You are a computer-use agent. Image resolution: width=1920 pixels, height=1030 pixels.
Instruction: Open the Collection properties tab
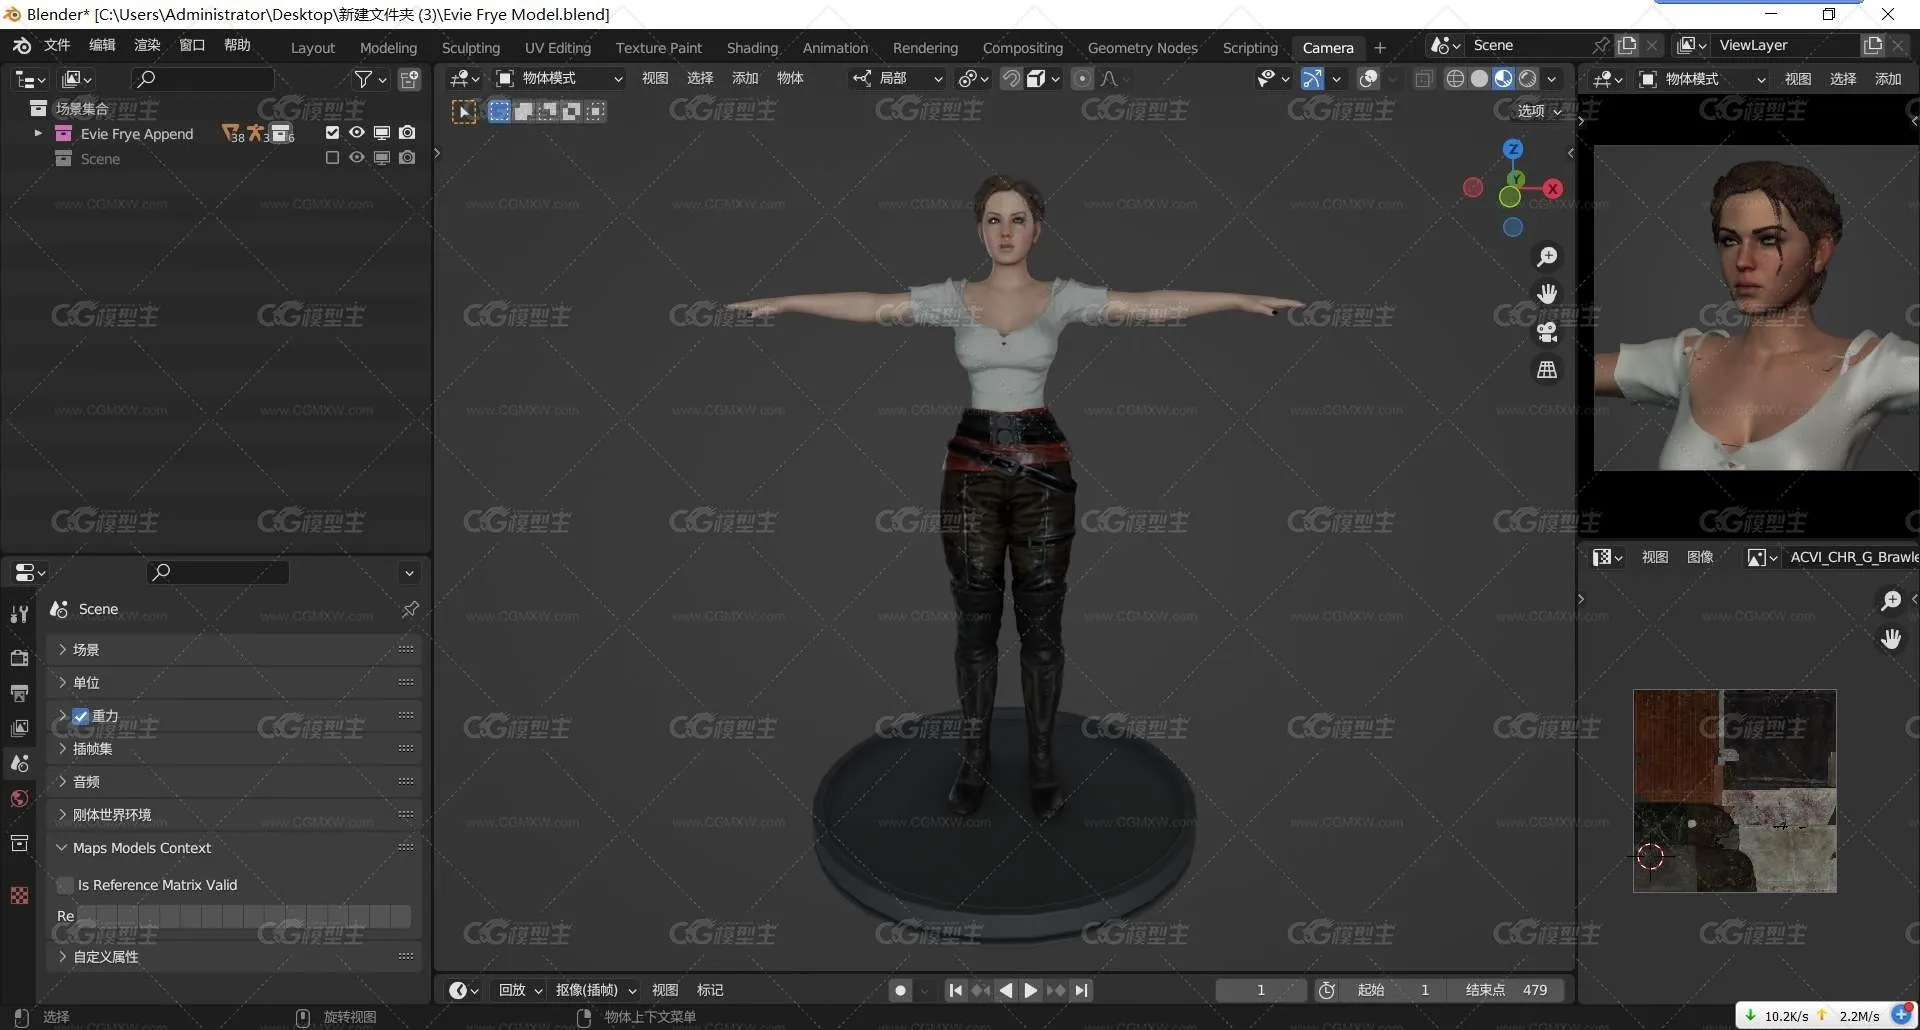(x=19, y=843)
